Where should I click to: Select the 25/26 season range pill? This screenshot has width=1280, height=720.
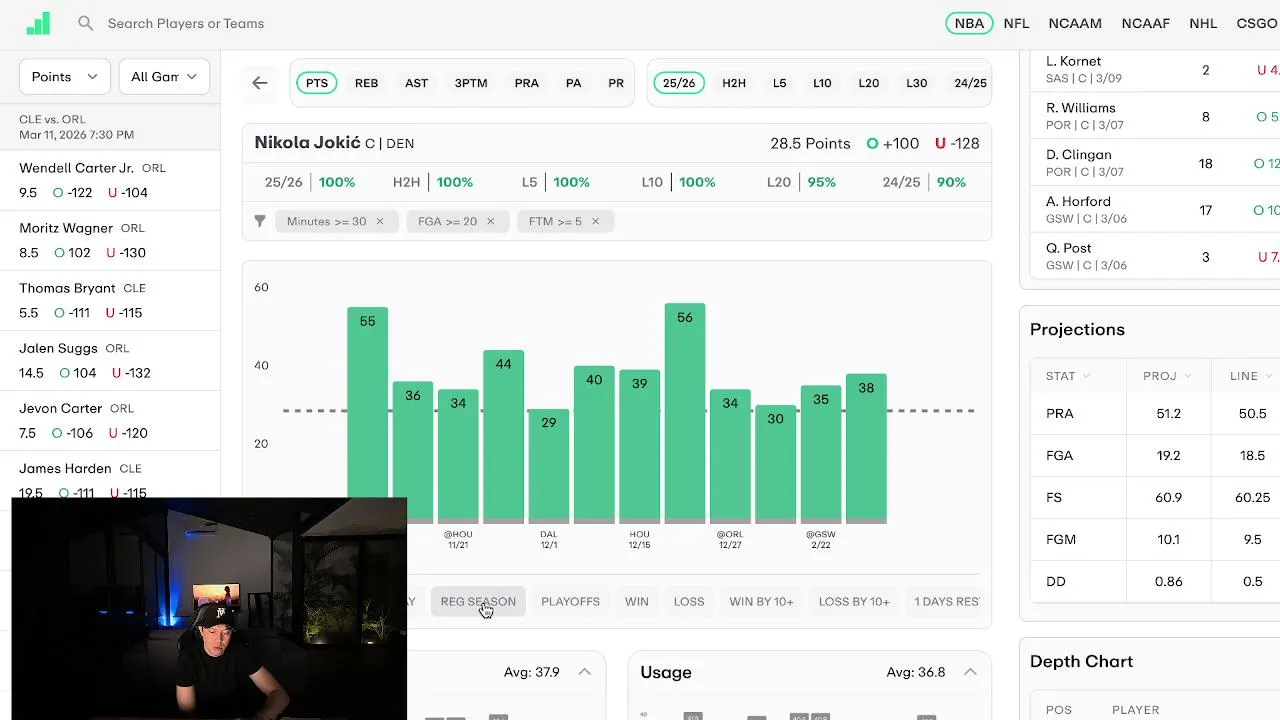pyautogui.click(x=679, y=83)
